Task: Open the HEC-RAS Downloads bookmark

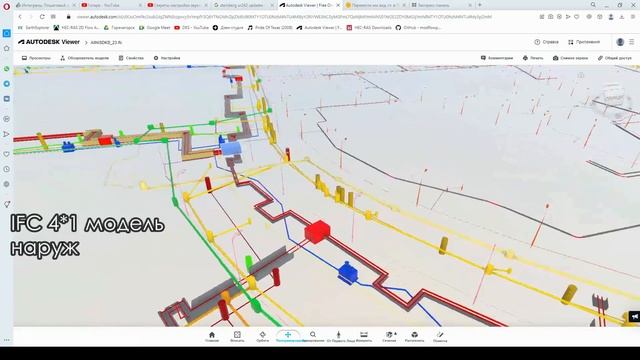Action: tap(369, 28)
